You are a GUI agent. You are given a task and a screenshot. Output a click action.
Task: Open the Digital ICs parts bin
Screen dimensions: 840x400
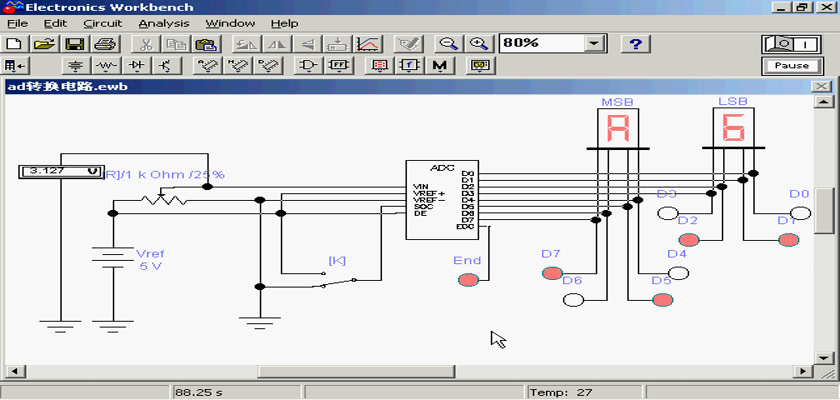point(268,65)
